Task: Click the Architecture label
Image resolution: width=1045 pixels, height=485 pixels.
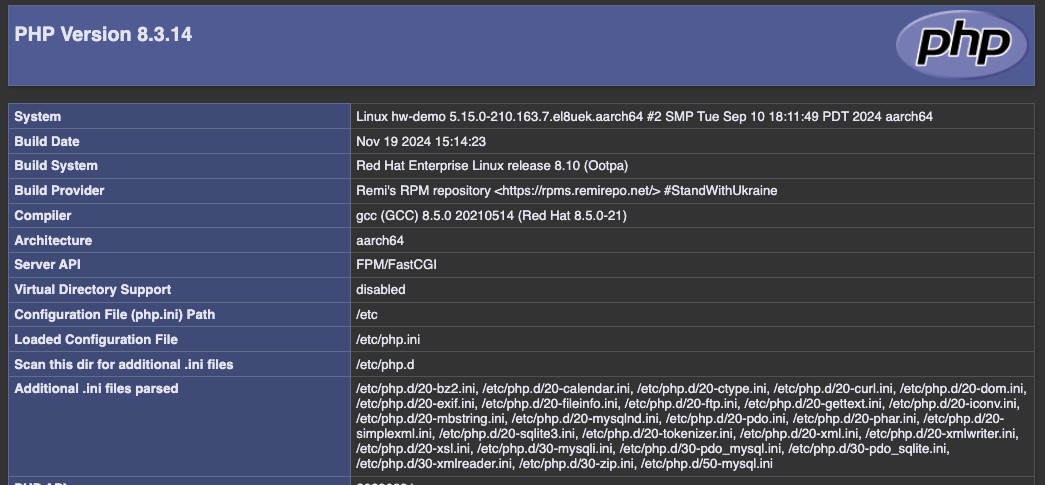Action: pyautogui.click(x=53, y=241)
